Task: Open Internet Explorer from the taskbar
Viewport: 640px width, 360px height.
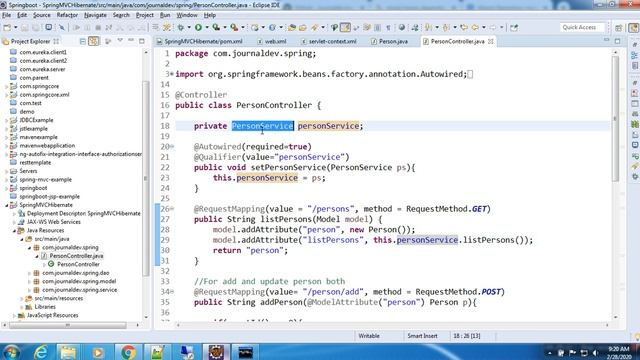Action: [40, 352]
